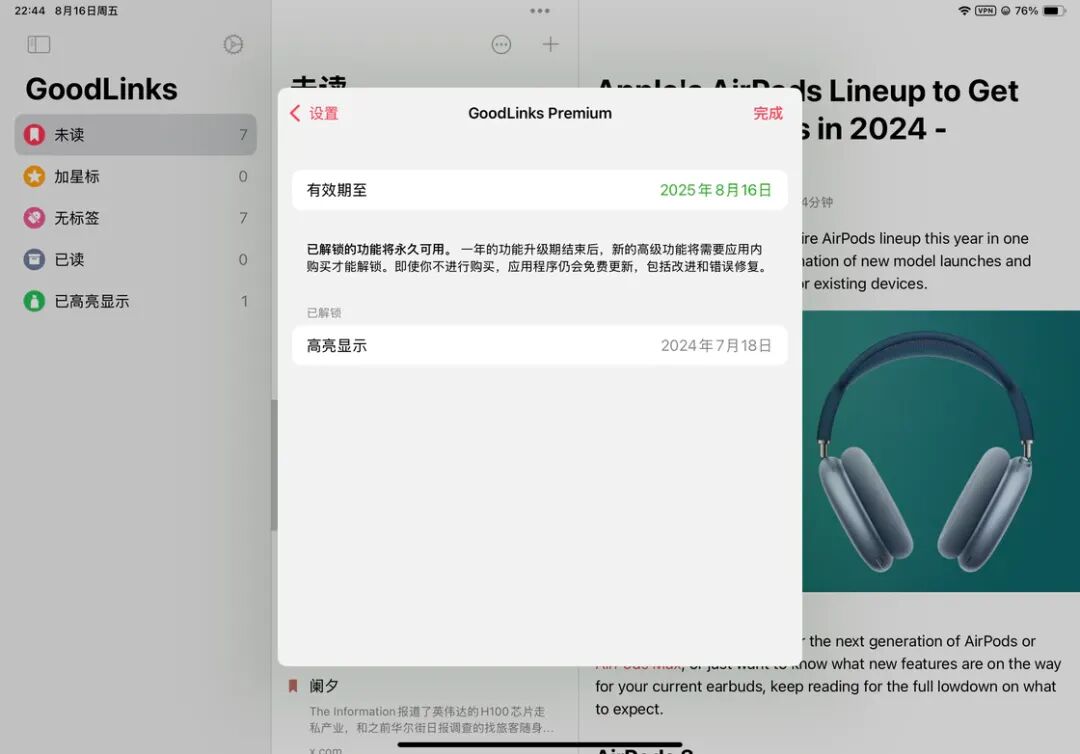Click the 未读 unread count 7
This screenshot has width=1080, height=754.
[x=243, y=135]
